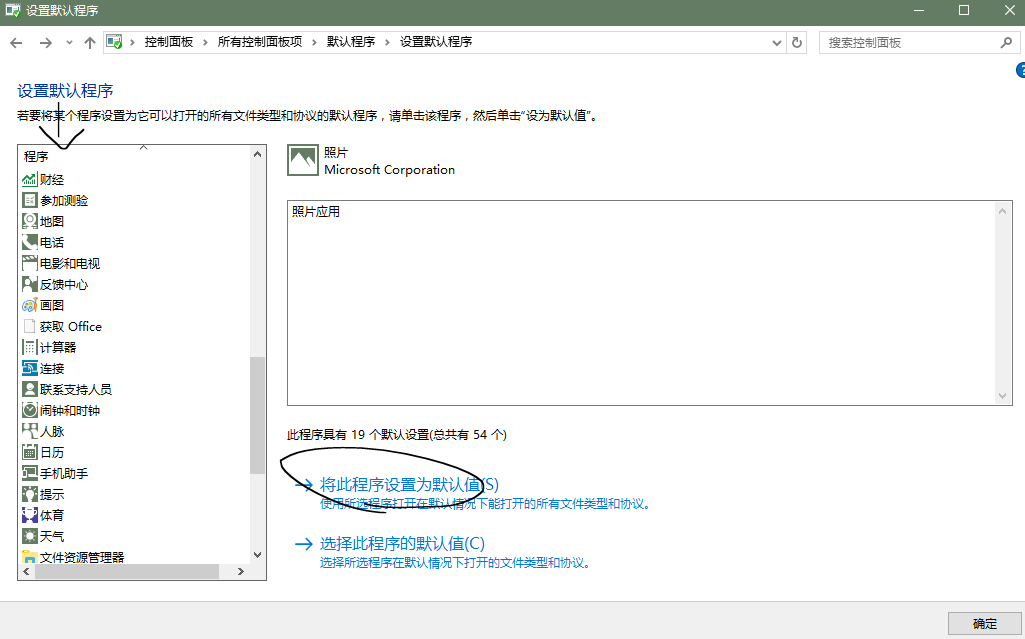This screenshot has height=639, width=1025.
Task: Choose the 电话 phone icon
Action: coord(29,242)
